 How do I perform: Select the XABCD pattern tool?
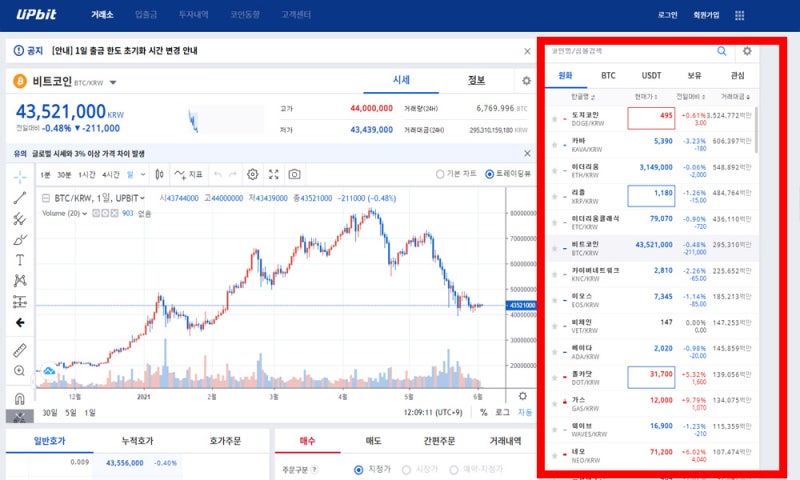click(20, 281)
